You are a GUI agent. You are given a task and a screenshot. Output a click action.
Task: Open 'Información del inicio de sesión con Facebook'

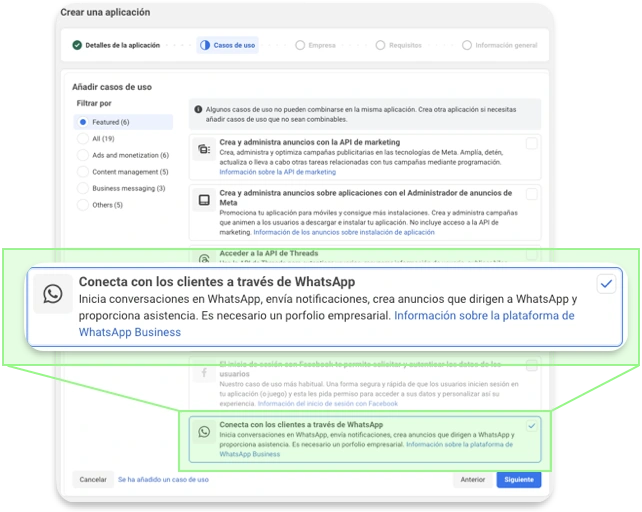pyautogui.click(x=328, y=403)
